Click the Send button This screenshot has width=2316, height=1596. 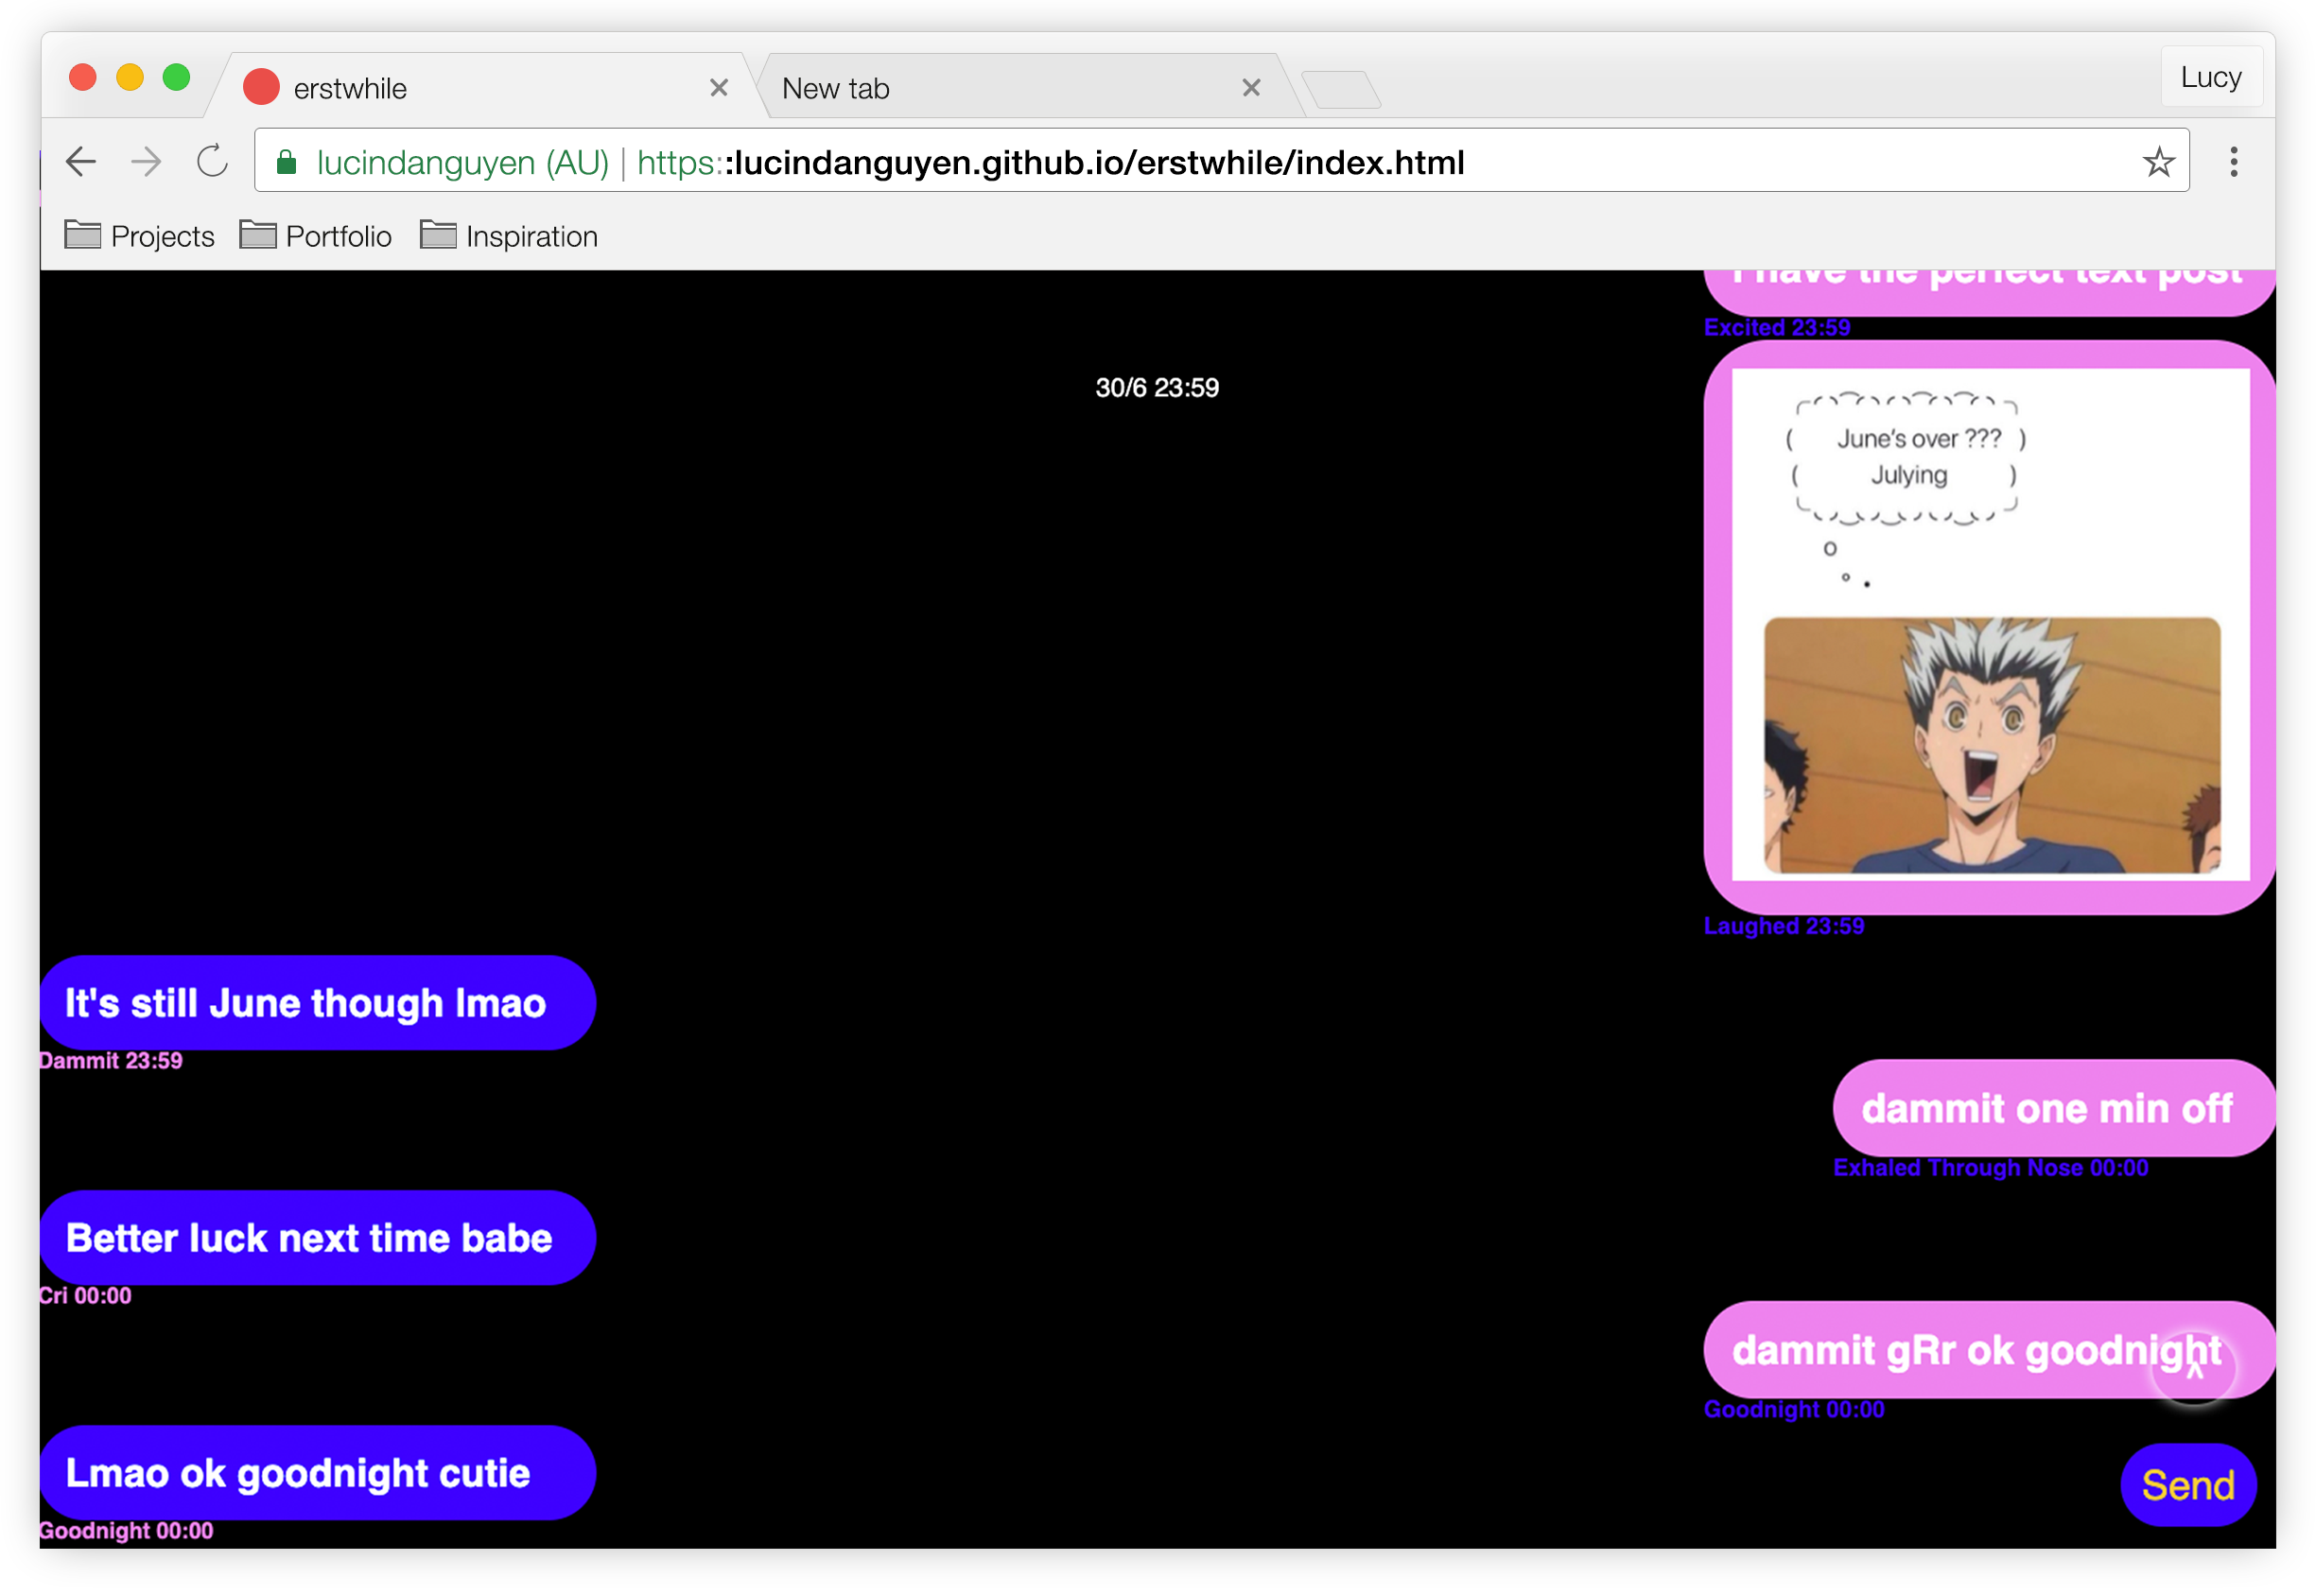click(x=2187, y=1485)
